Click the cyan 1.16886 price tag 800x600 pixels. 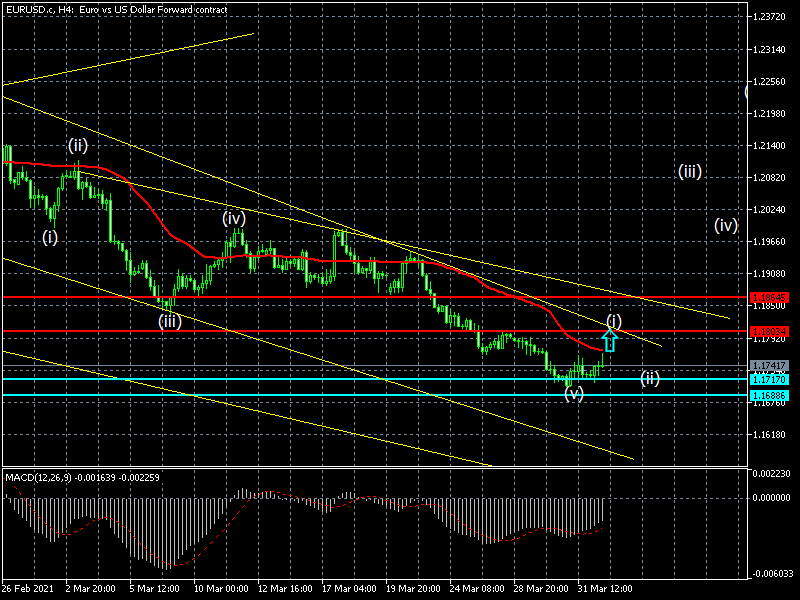[x=772, y=395]
